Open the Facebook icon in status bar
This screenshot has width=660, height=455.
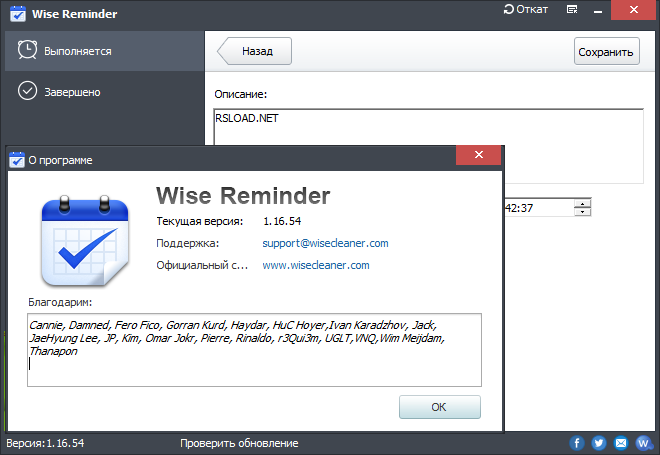click(x=577, y=443)
